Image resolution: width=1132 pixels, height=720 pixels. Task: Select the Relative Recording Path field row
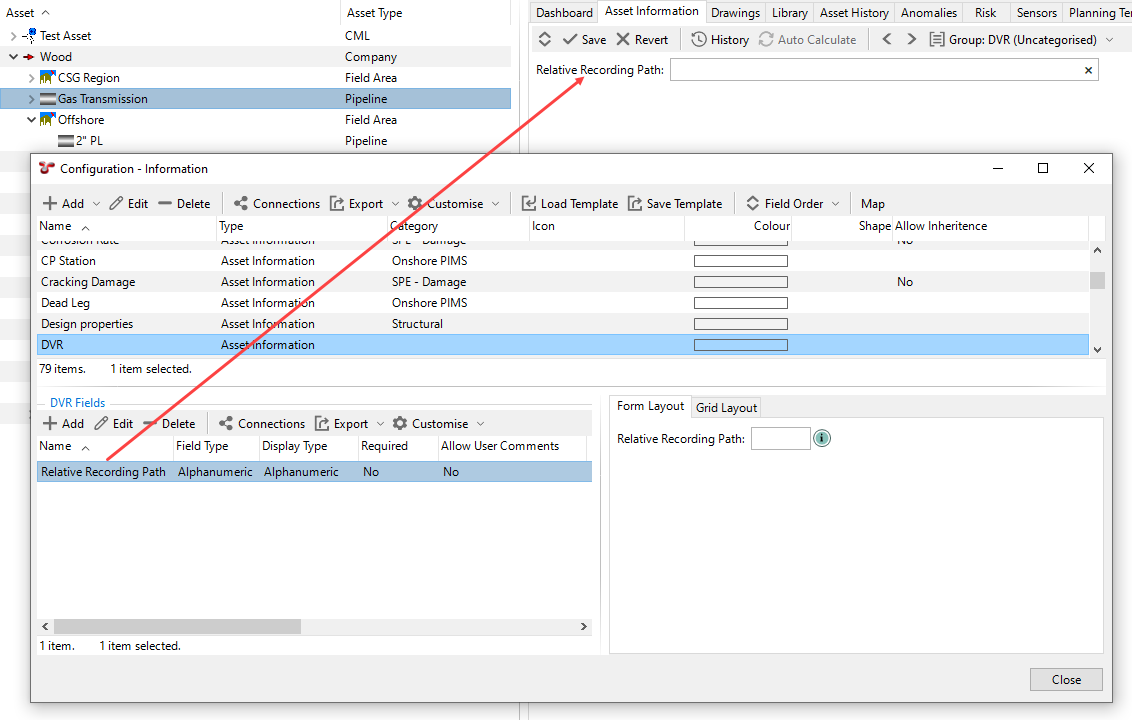coord(314,472)
